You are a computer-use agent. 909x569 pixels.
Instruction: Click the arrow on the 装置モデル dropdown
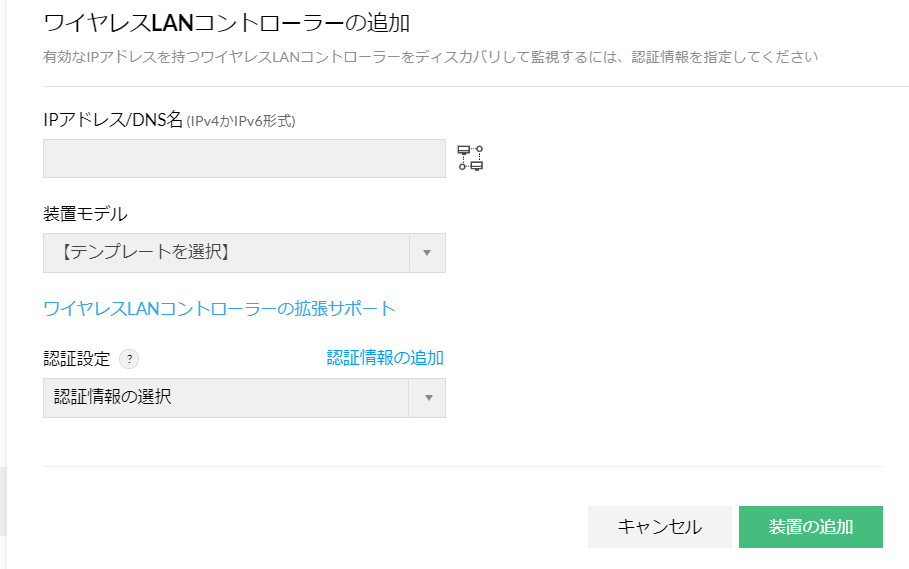pos(427,253)
